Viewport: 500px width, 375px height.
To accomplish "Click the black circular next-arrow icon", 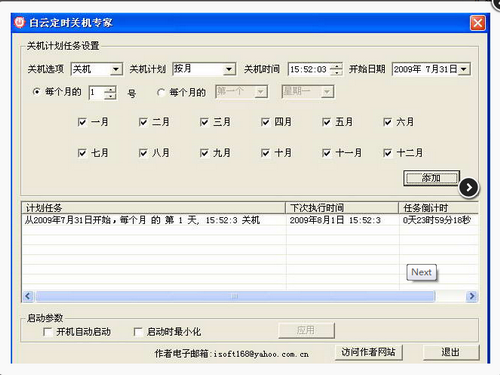I will click(469, 188).
